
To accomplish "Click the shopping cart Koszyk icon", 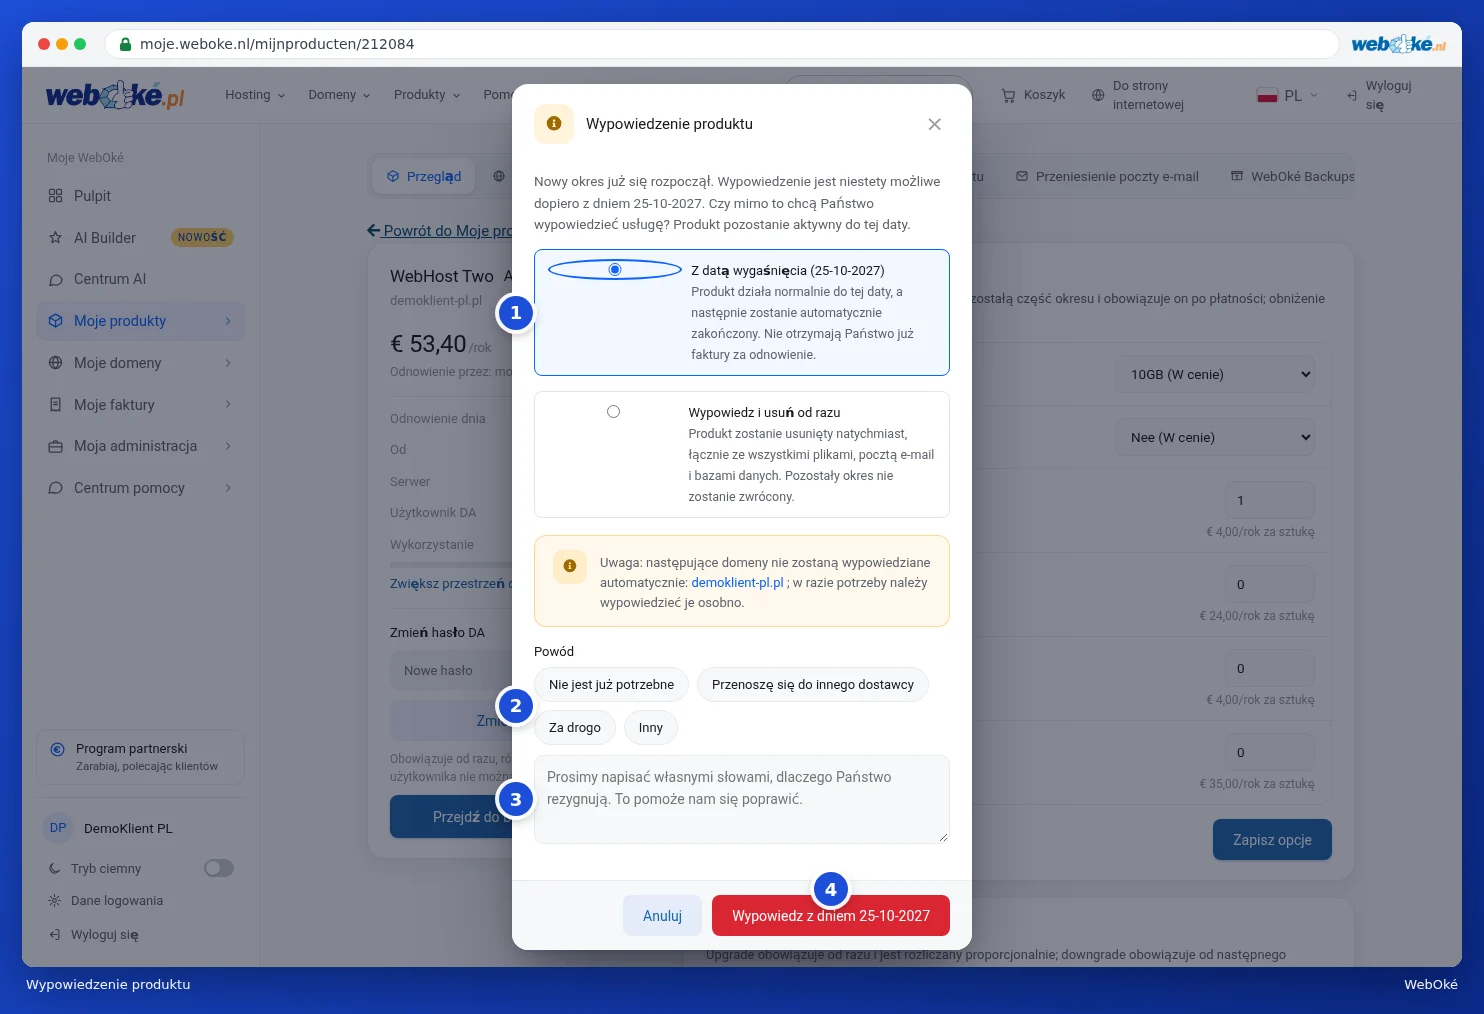I will [1008, 95].
